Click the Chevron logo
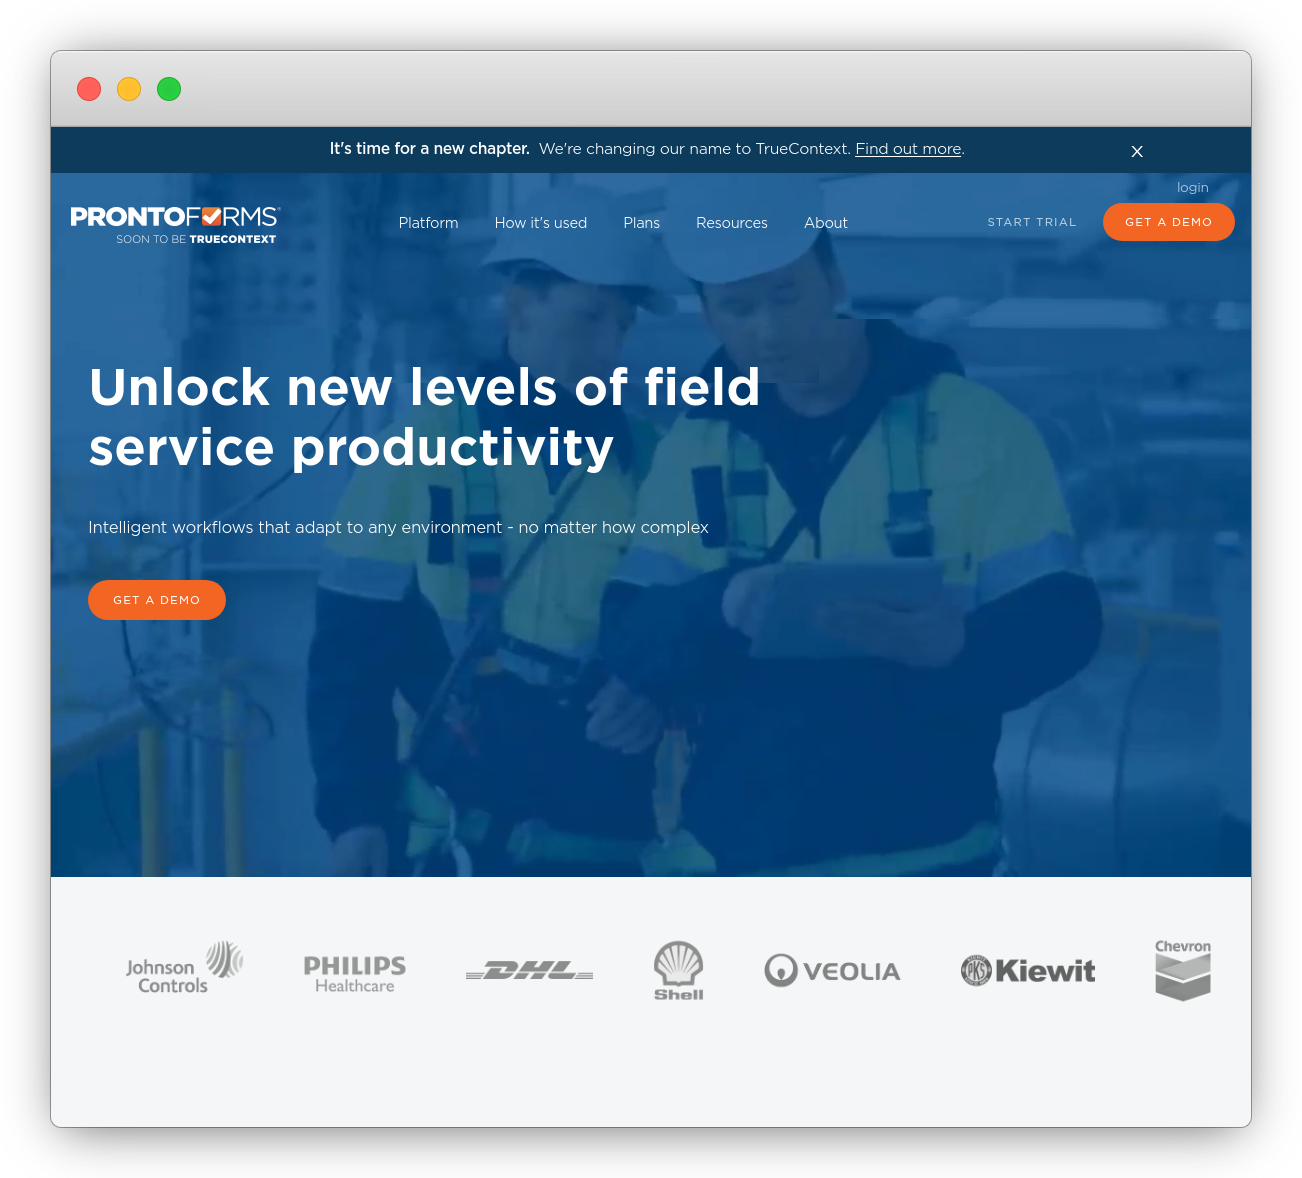This screenshot has width=1302, height=1178. click(x=1183, y=969)
